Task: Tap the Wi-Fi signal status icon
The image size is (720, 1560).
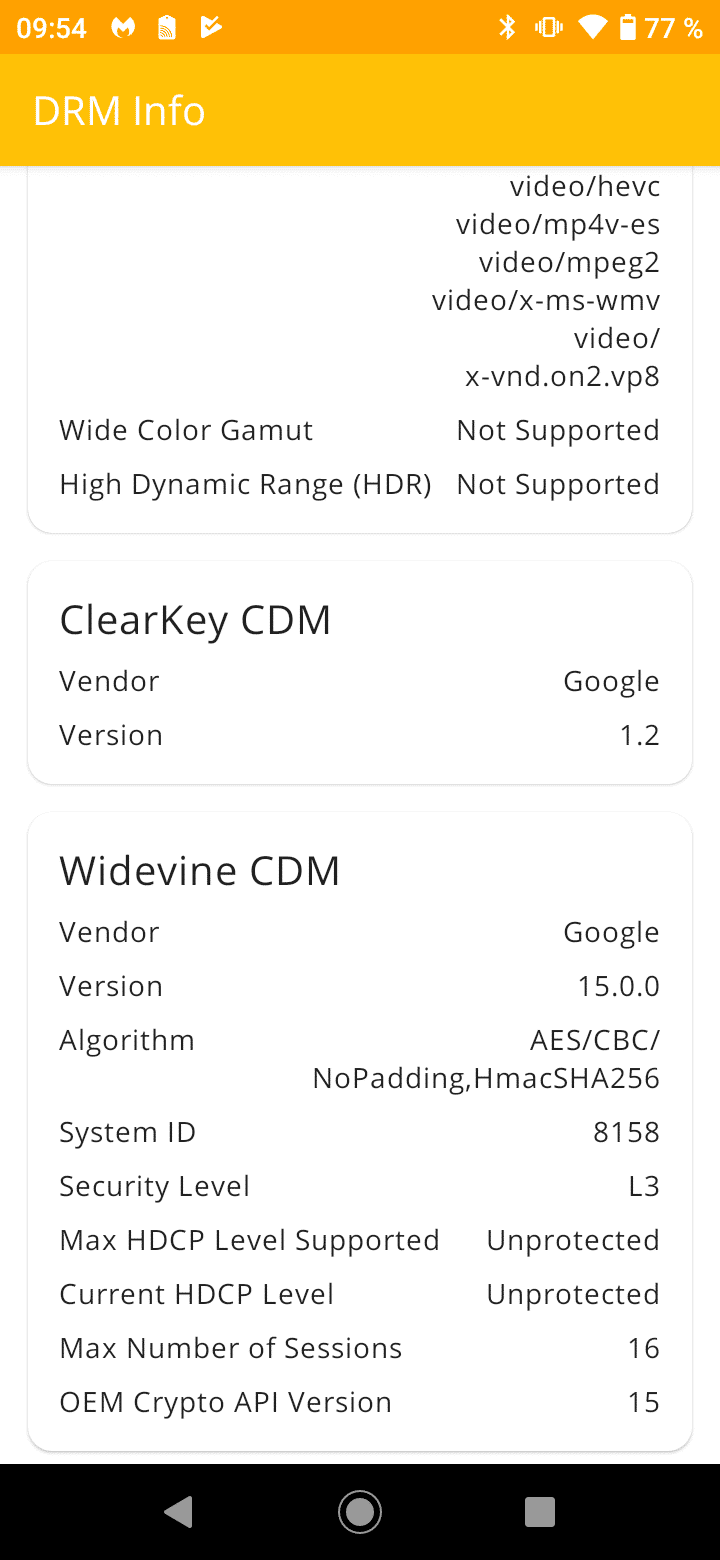Action: coord(593,28)
